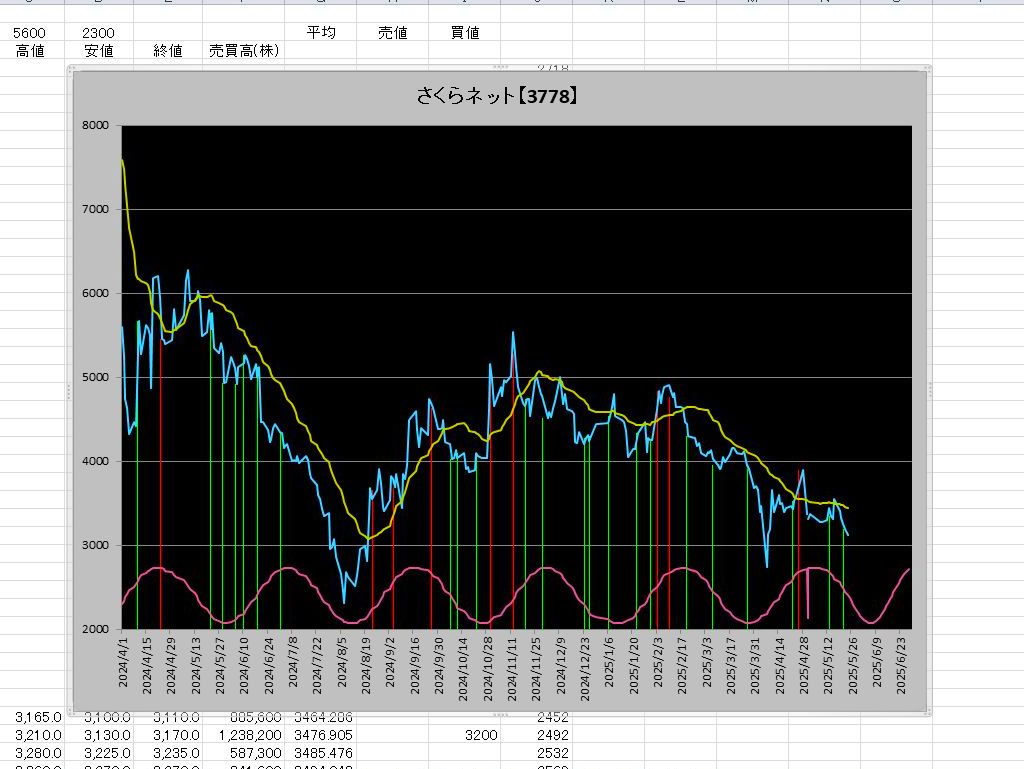The height and width of the screenshot is (769, 1024).
Task: Click the 2000 y-axis label
Action: pyautogui.click(x=95, y=629)
